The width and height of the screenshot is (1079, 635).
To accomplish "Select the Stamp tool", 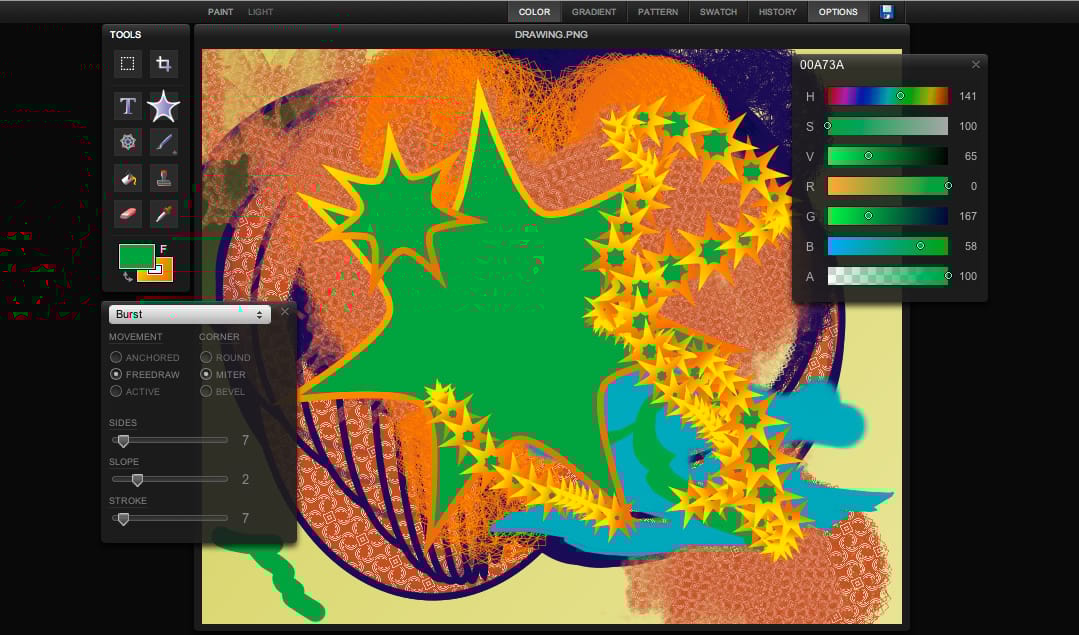I will 163,179.
